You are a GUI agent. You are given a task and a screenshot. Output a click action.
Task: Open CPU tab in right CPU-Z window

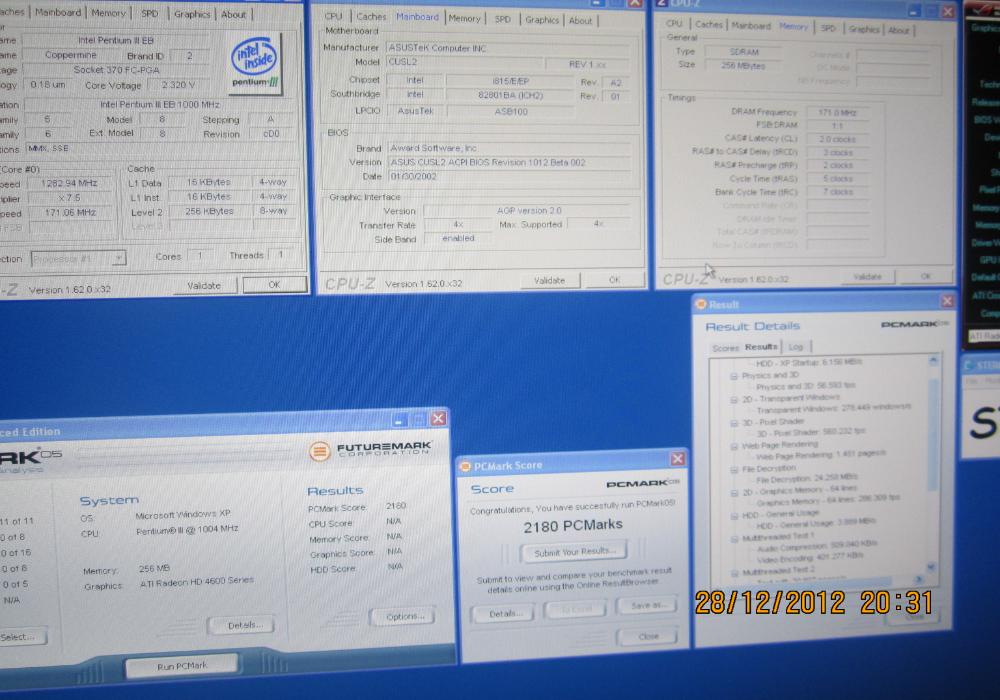pyautogui.click(x=674, y=24)
